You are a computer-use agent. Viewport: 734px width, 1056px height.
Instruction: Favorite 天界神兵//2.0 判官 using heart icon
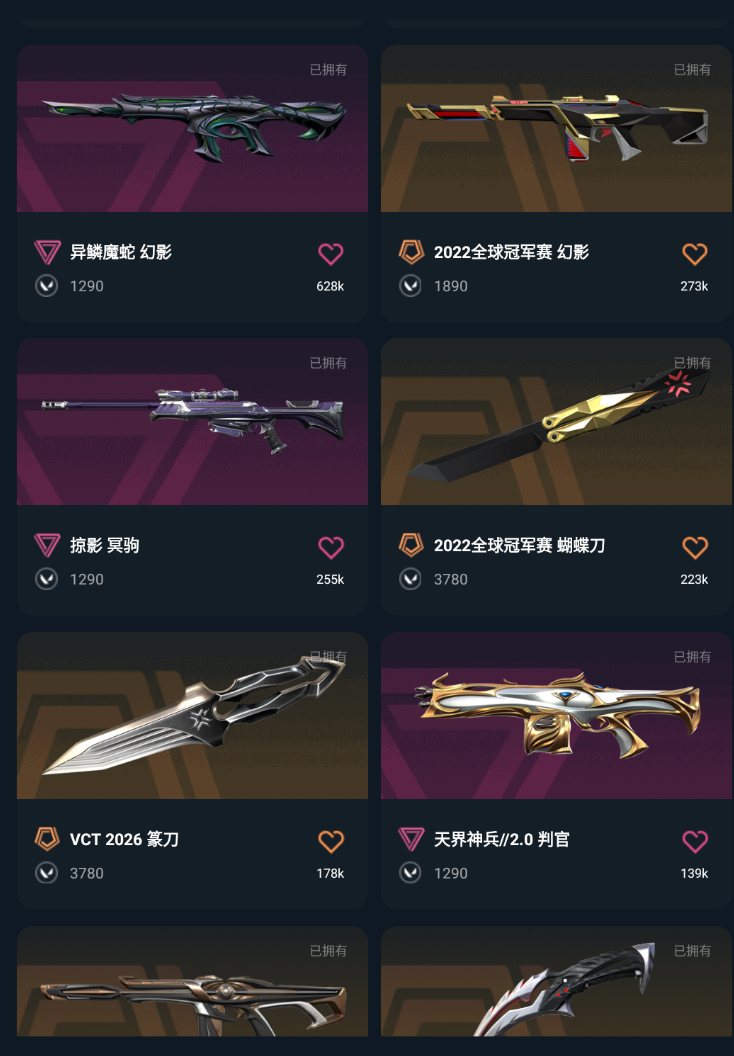click(x=695, y=841)
